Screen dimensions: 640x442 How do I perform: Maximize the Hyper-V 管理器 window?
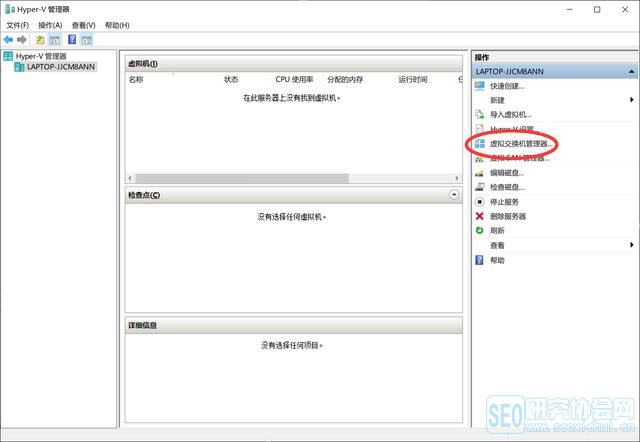pyautogui.click(x=597, y=9)
